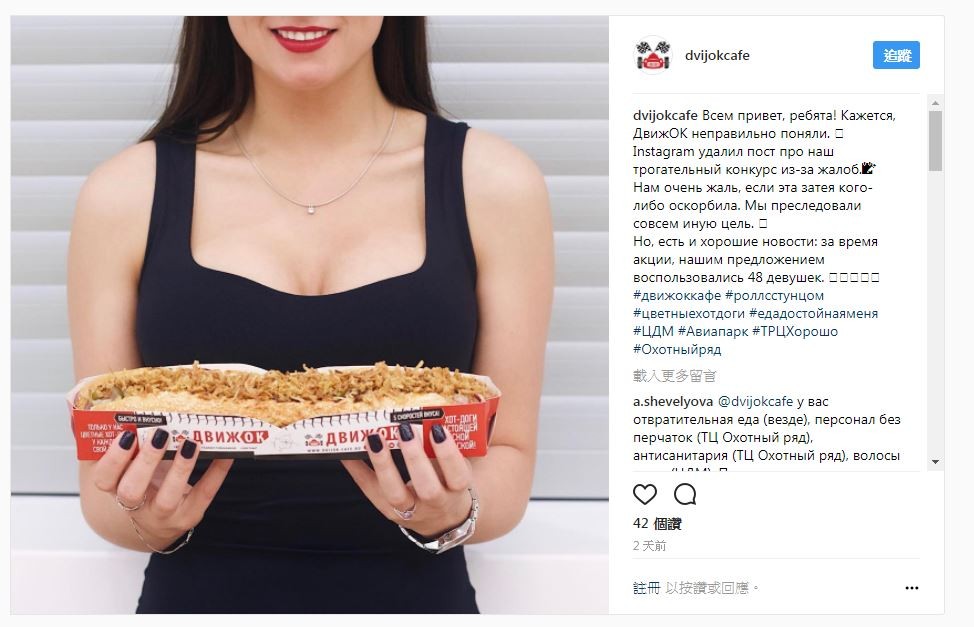Click the register link beside comment prompt
974x627 pixels.
pyautogui.click(x=646, y=588)
